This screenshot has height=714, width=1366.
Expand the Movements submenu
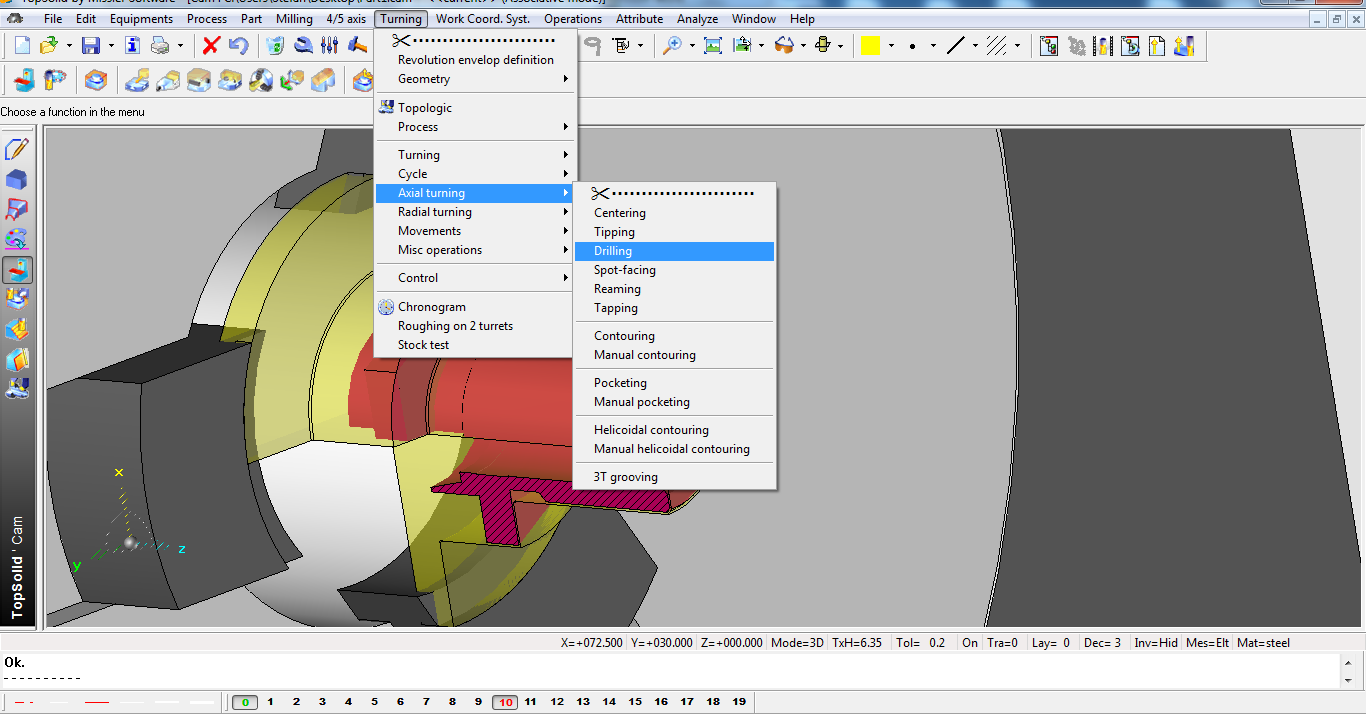tap(476, 231)
